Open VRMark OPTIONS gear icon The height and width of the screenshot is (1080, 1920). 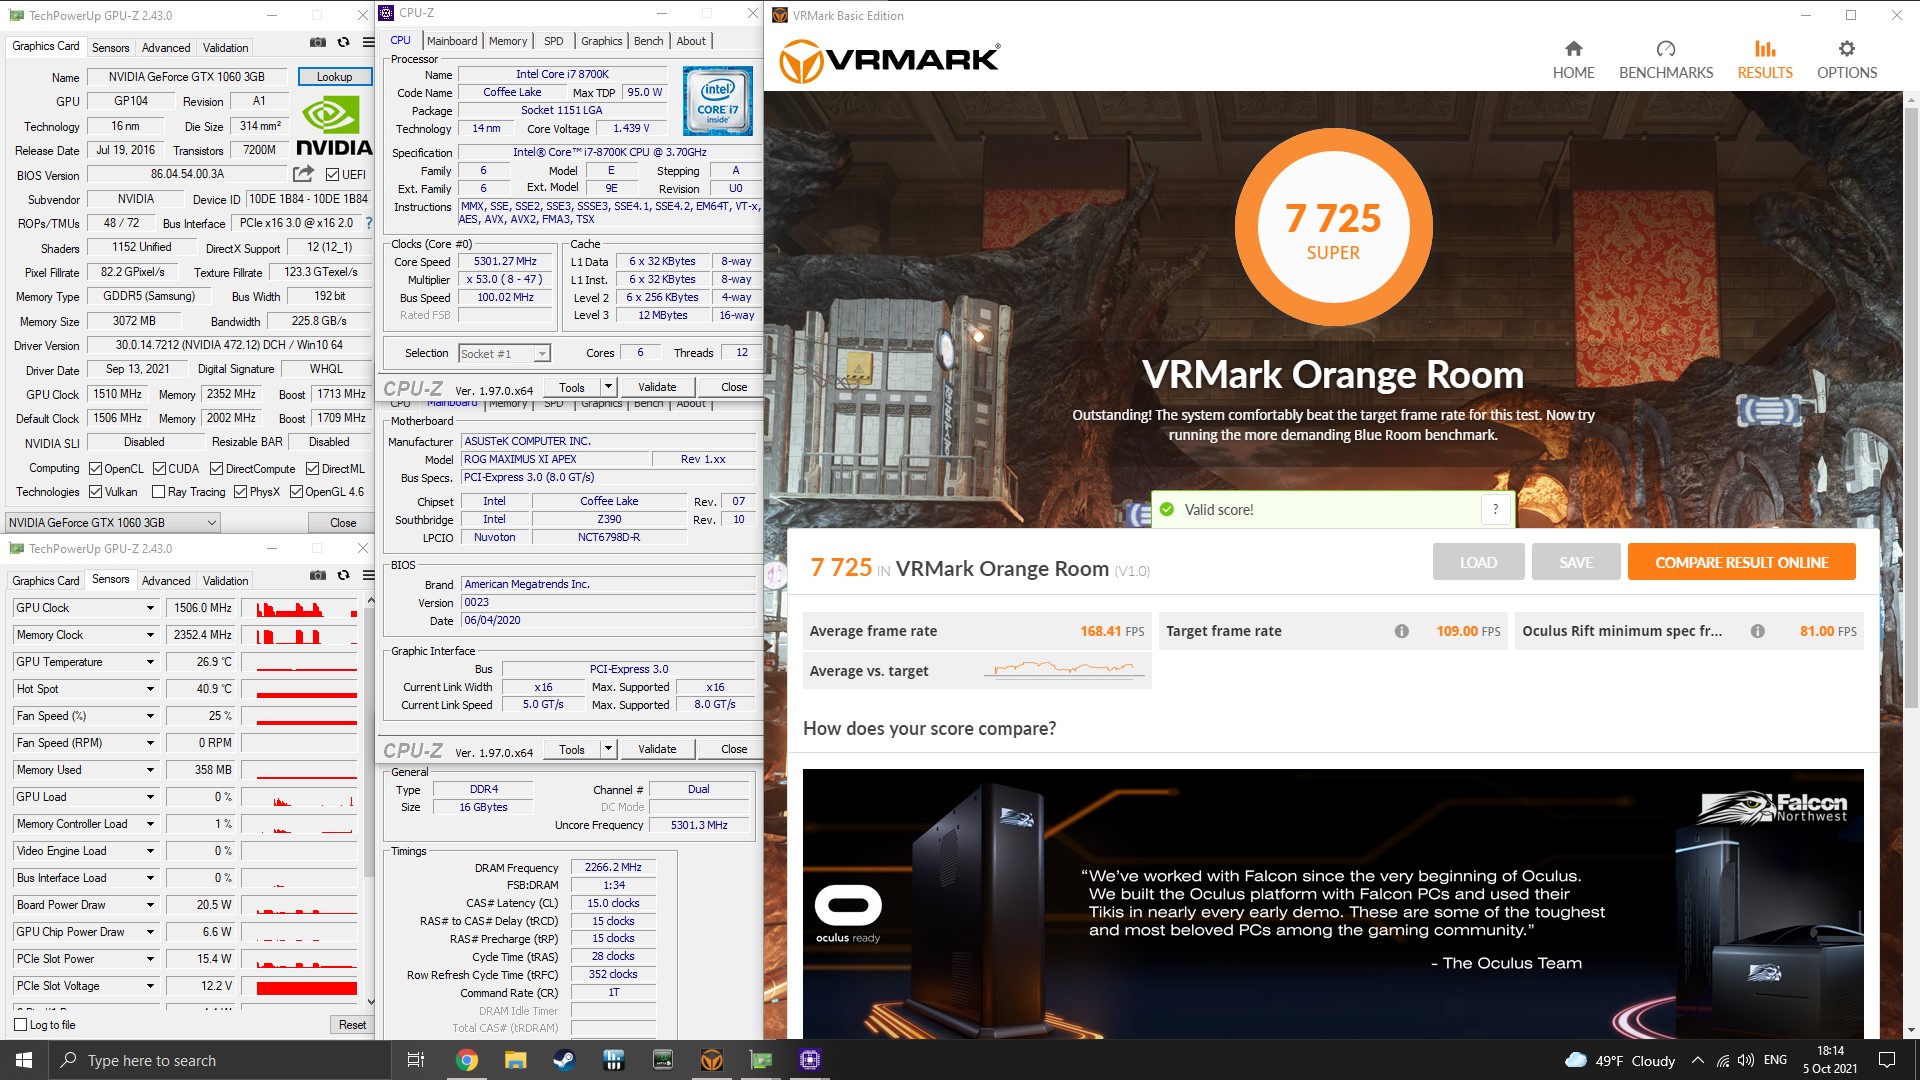1846,49
